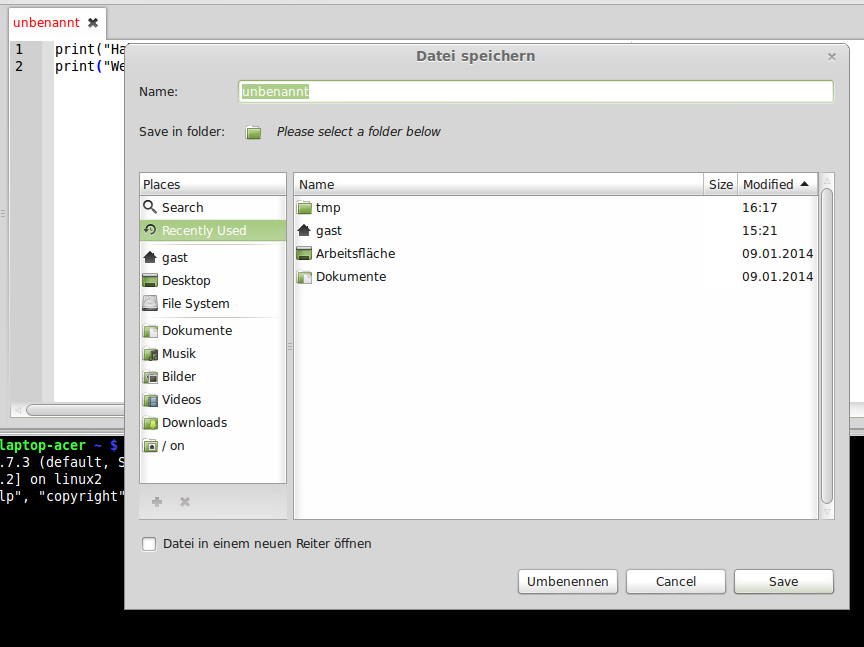This screenshot has width=864, height=647.
Task: Enable 'Datei in einem neuen Reiter öffnen' checkbox
Action: pos(150,544)
